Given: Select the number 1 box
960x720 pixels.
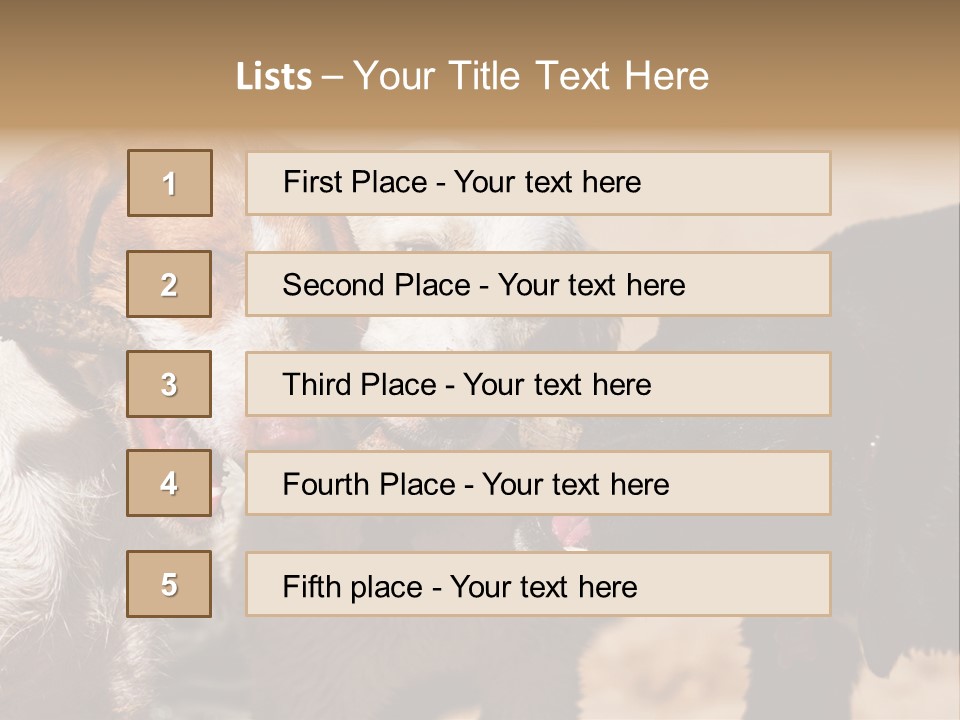Looking at the screenshot, I should click(170, 183).
